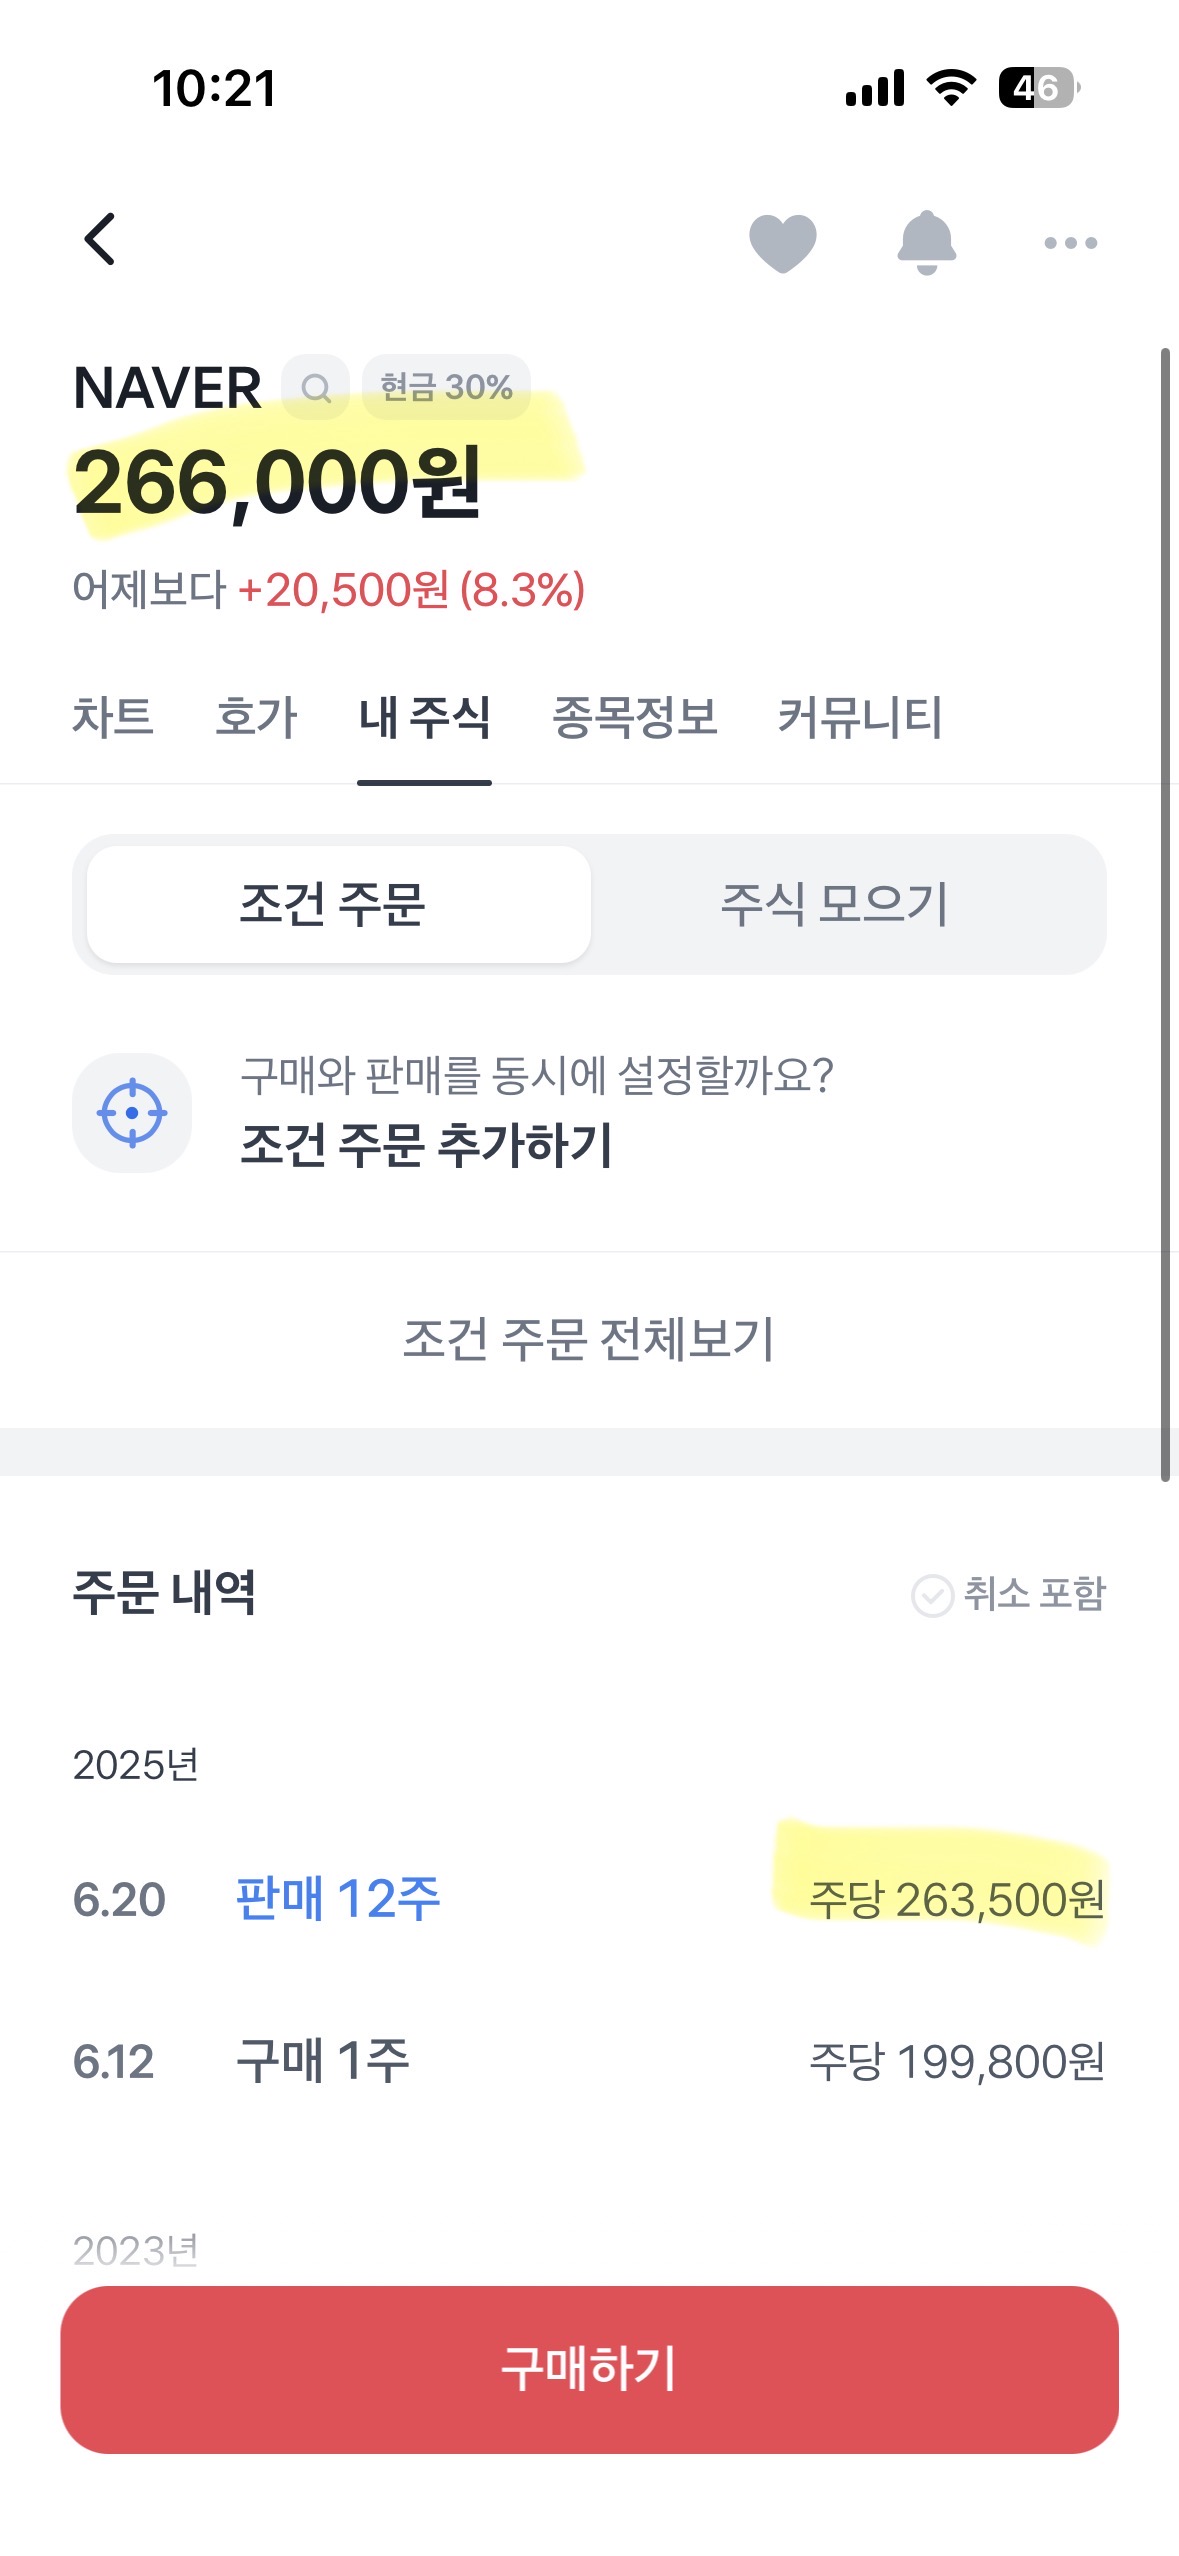1179x2556 pixels.
Task: Tap the battery indicator in status bar
Action: (x=1039, y=88)
